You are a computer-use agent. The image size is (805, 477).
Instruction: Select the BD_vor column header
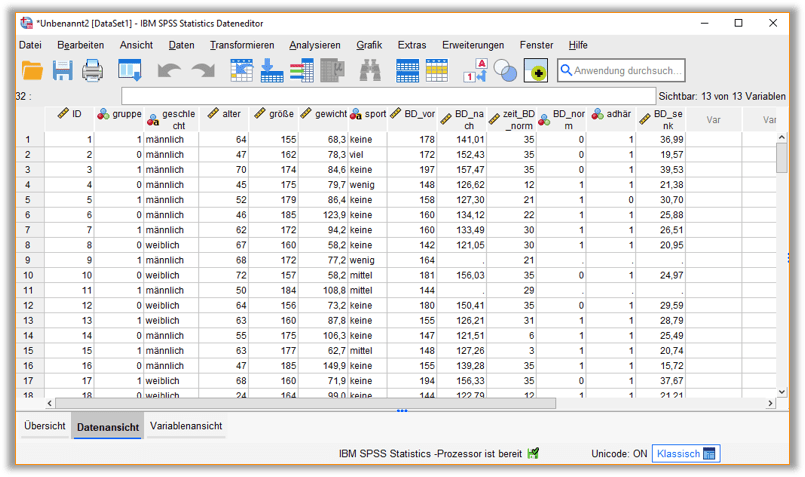tap(412, 120)
